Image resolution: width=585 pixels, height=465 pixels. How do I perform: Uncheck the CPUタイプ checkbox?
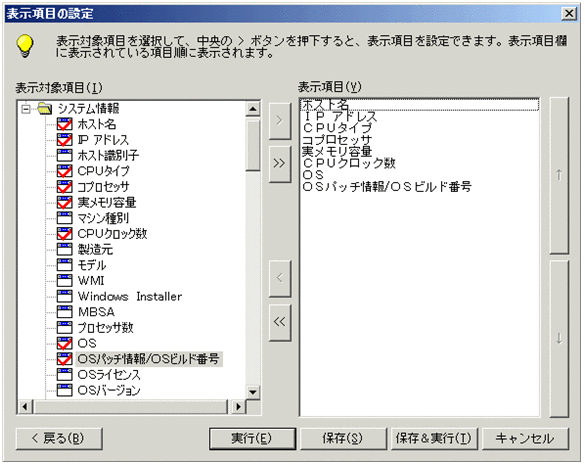(65, 171)
